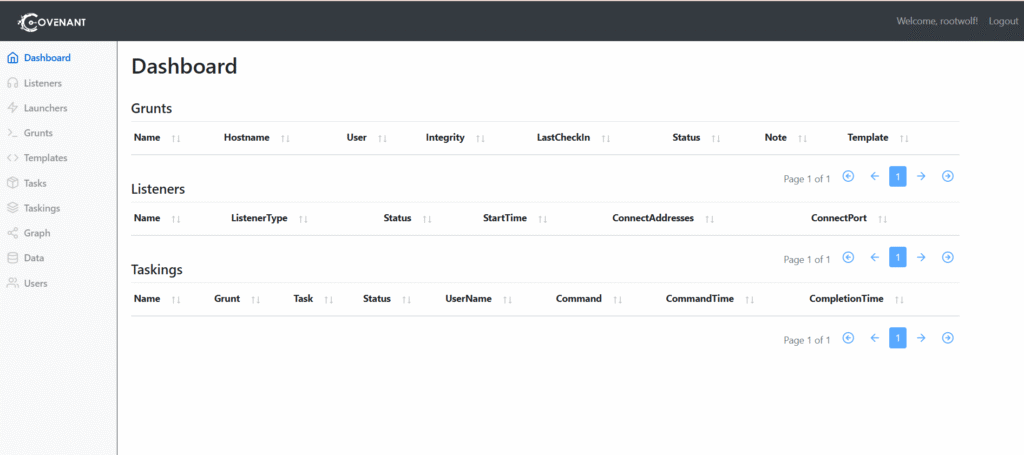Screen dimensions: 1024x455
Task: Click the Launchers lightning bolt icon
Action: pos(12,108)
